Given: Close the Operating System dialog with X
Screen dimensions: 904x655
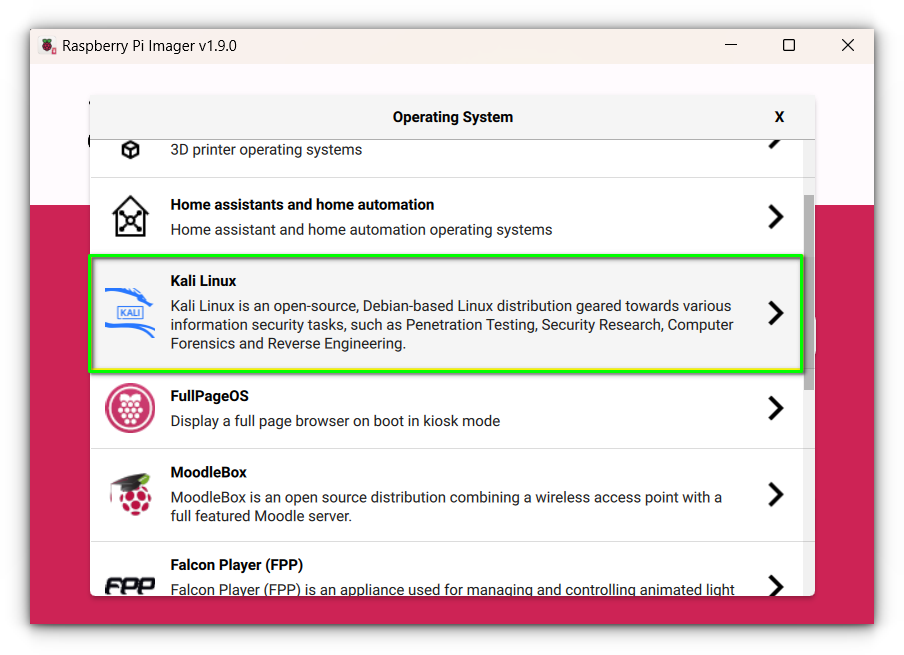Looking at the screenshot, I should 779,117.
